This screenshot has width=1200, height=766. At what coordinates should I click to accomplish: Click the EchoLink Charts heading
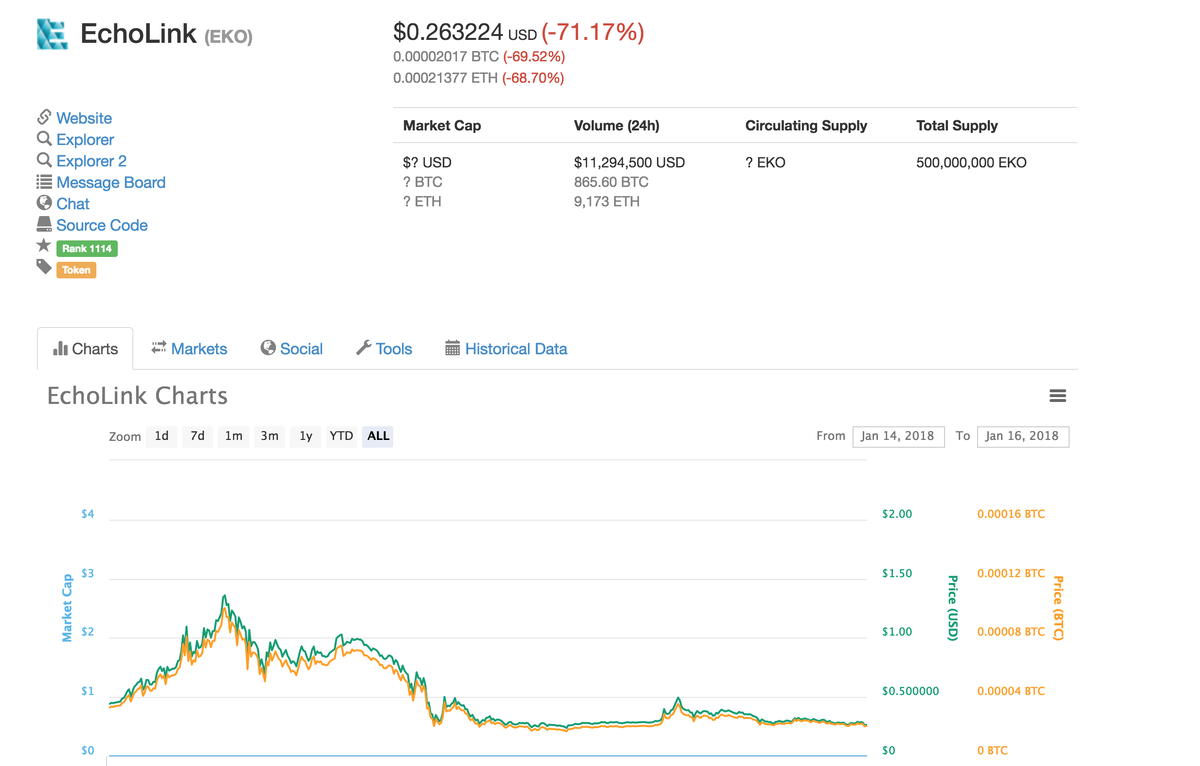(137, 396)
